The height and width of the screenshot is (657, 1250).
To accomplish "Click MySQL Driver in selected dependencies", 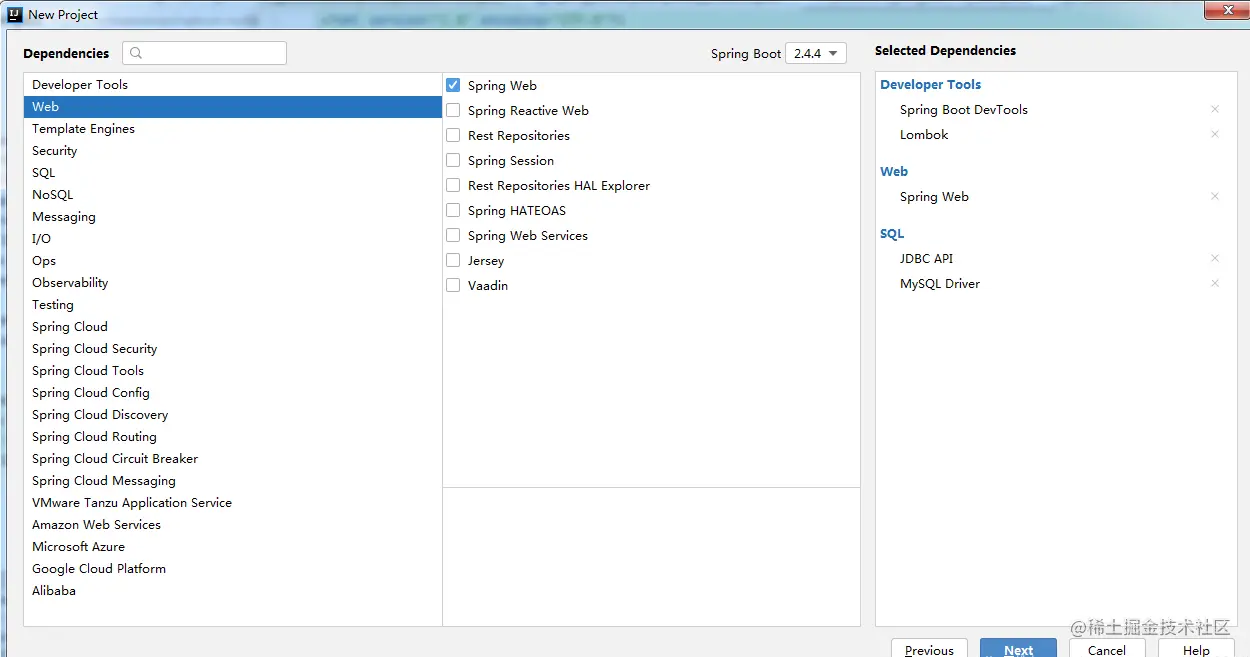I will coord(940,284).
